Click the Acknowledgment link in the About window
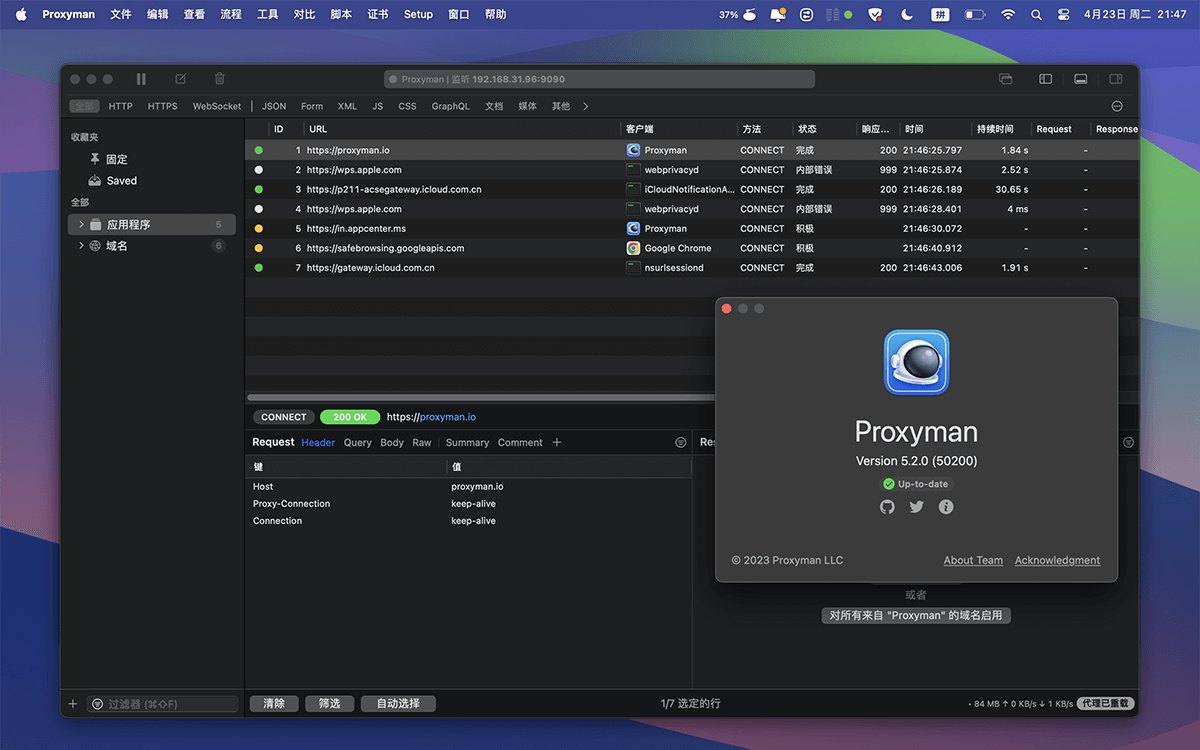 coord(1057,560)
